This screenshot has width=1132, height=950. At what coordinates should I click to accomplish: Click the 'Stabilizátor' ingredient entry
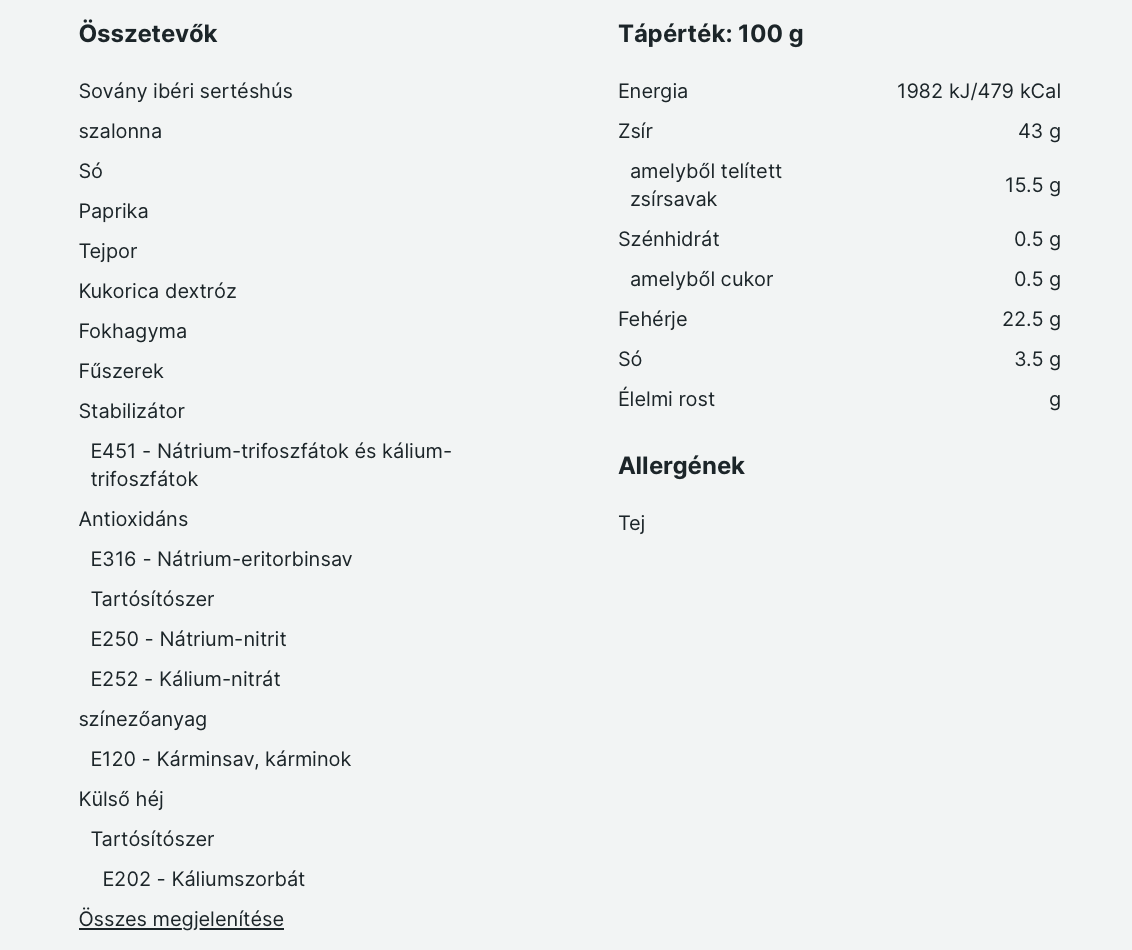132,411
